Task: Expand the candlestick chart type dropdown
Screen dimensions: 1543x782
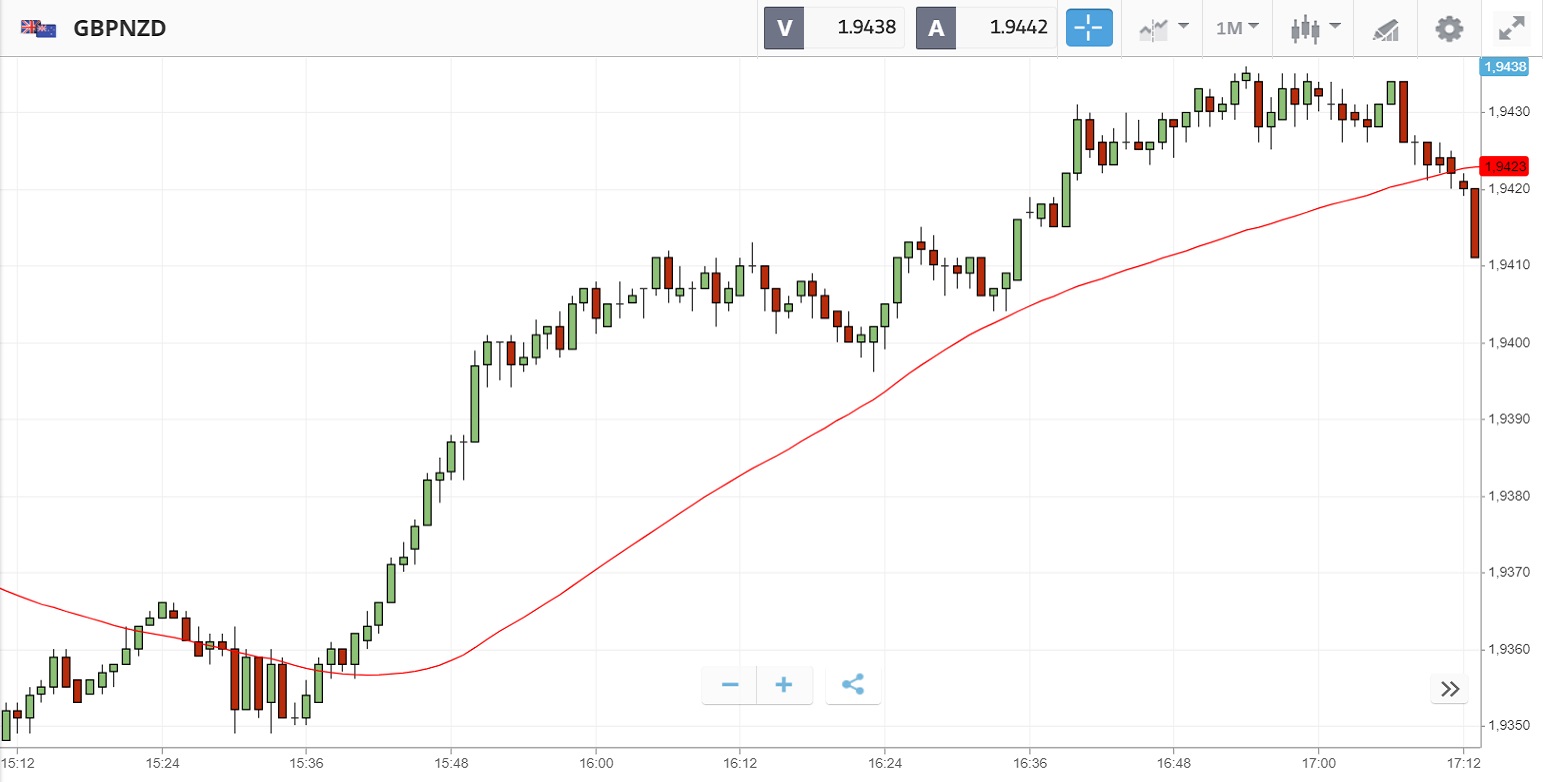Action: [x=1313, y=28]
